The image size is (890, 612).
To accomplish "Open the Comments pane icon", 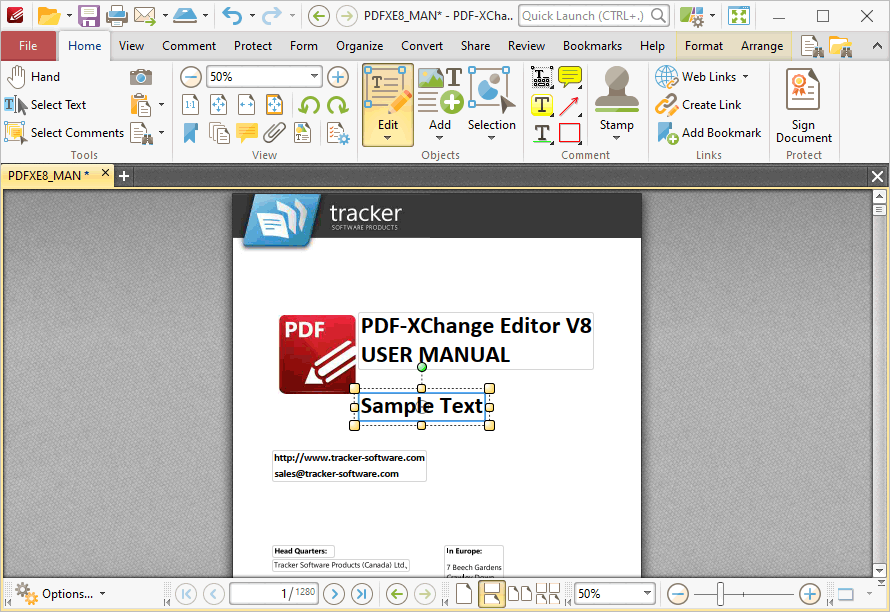I will 246,133.
